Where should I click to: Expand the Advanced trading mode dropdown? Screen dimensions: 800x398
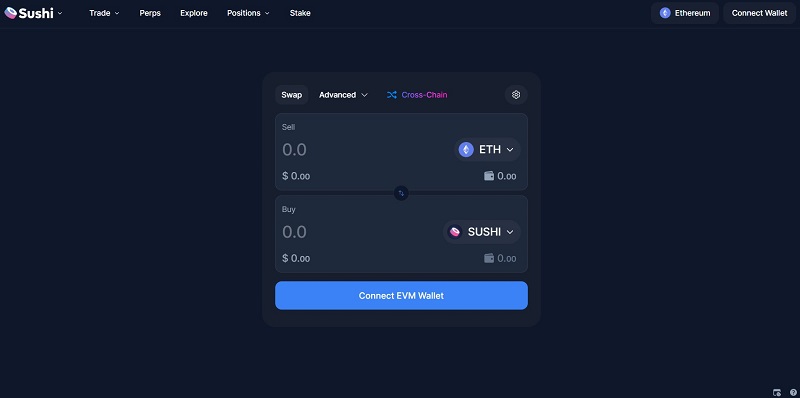[x=343, y=95]
